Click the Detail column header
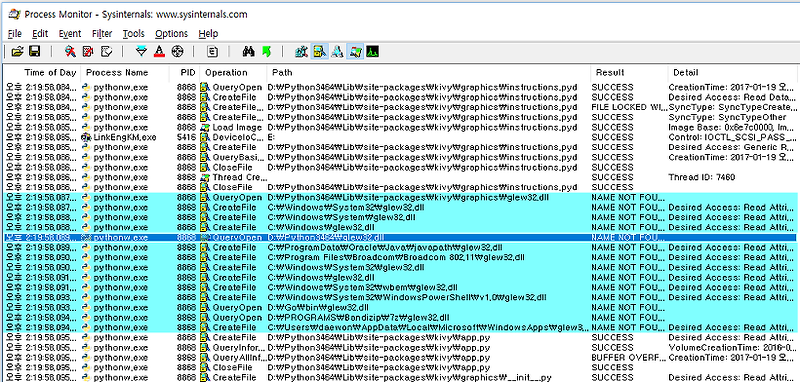The height and width of the screenshot is (382, 800). pyautogui.click(x=685, y=72)
